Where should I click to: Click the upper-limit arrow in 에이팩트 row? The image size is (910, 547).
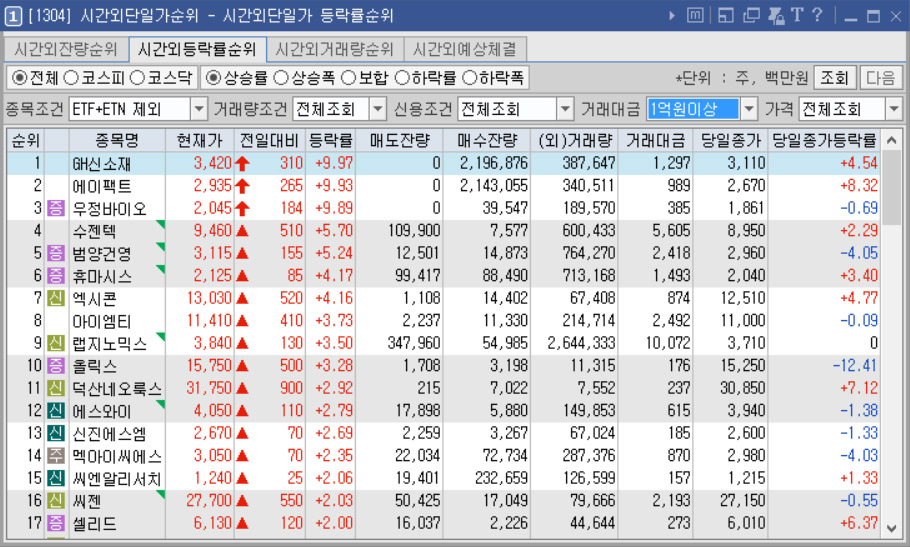coord(243,186)
